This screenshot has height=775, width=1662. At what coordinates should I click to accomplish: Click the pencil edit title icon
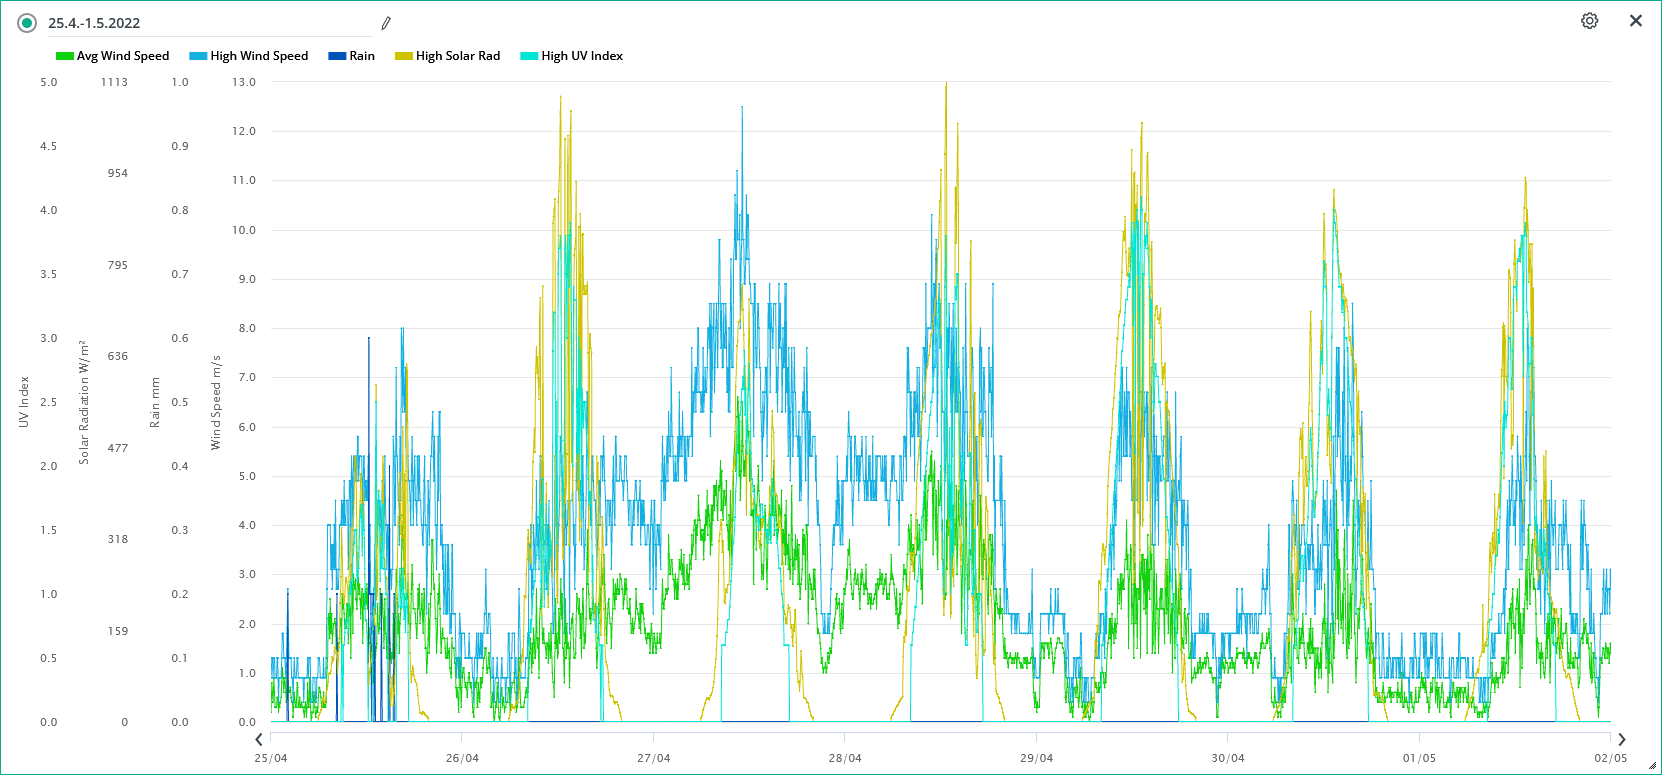[386, 23]
